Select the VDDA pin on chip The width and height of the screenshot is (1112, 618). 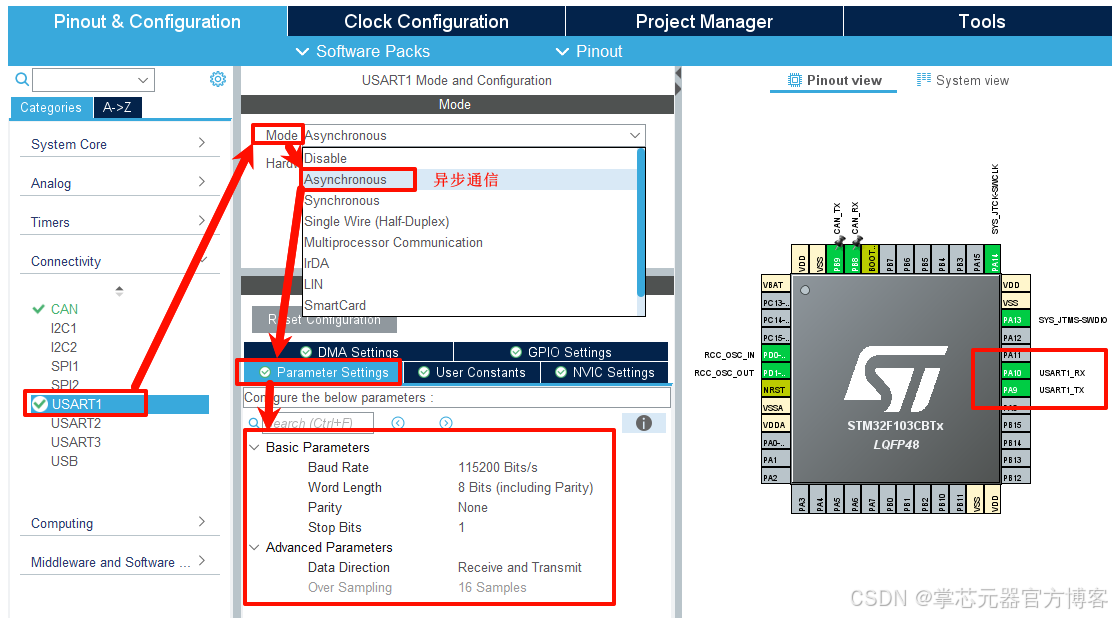(775, 425)
